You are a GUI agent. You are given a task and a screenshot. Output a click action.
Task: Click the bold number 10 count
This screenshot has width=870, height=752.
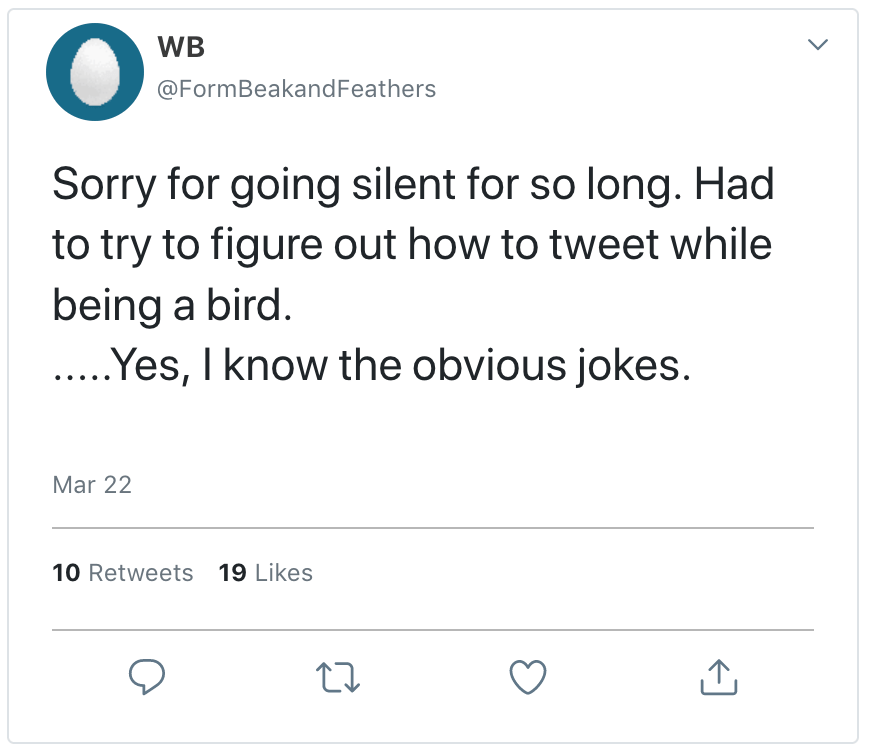coord(66,573)
